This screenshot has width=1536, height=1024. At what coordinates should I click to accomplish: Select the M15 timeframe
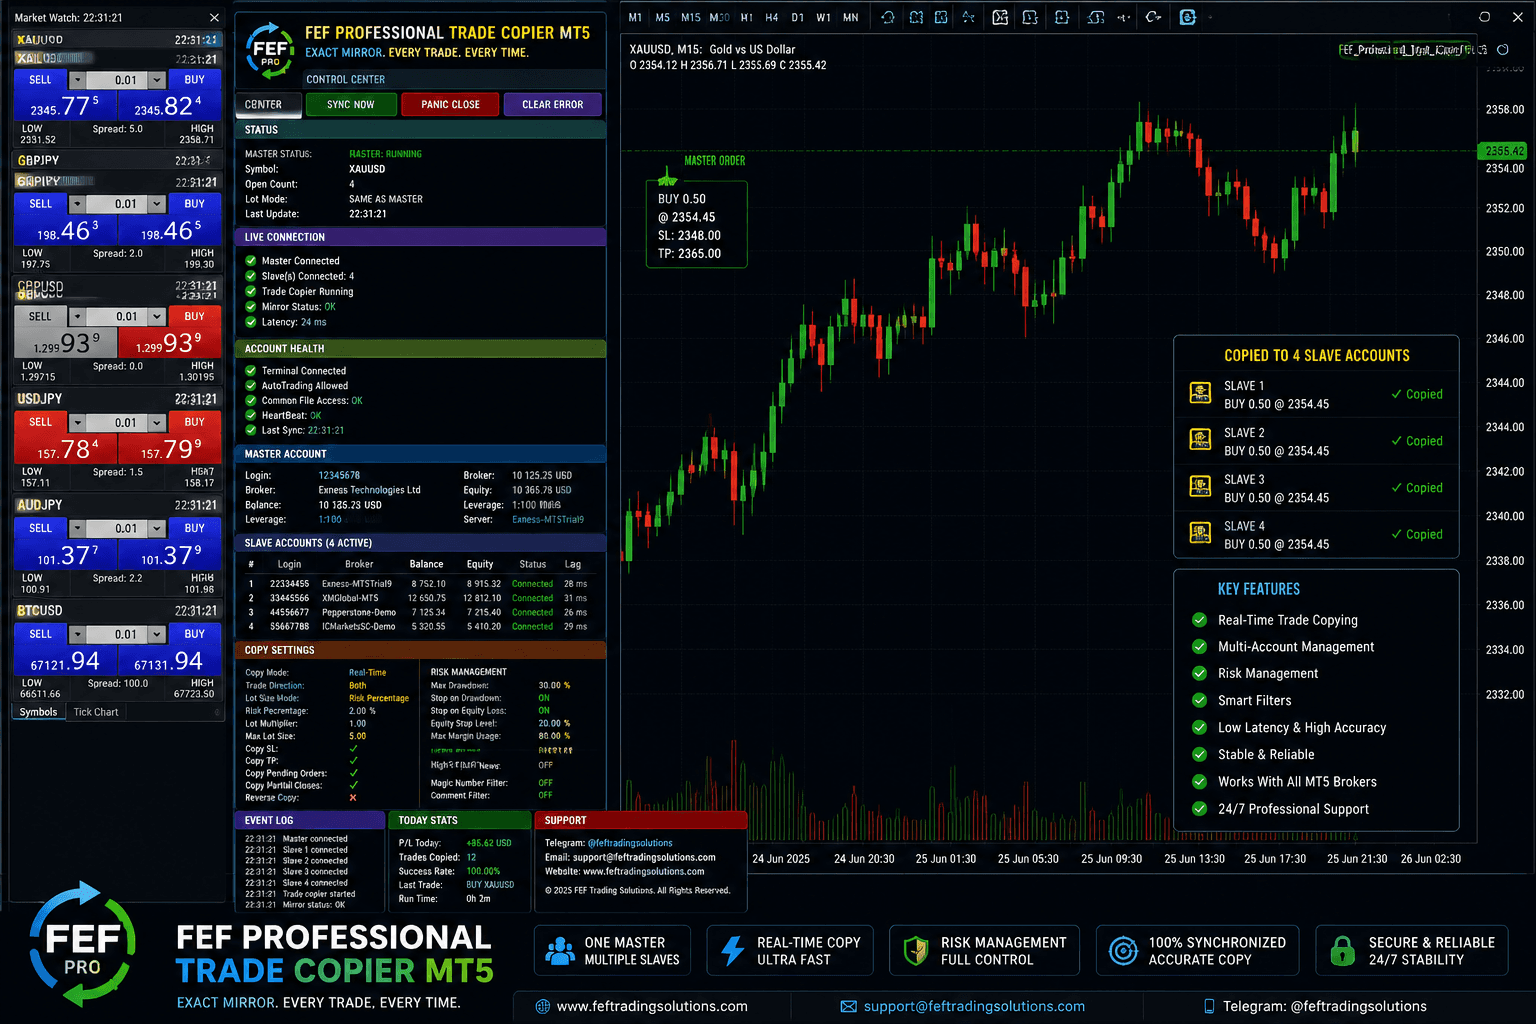pos(690,17)
